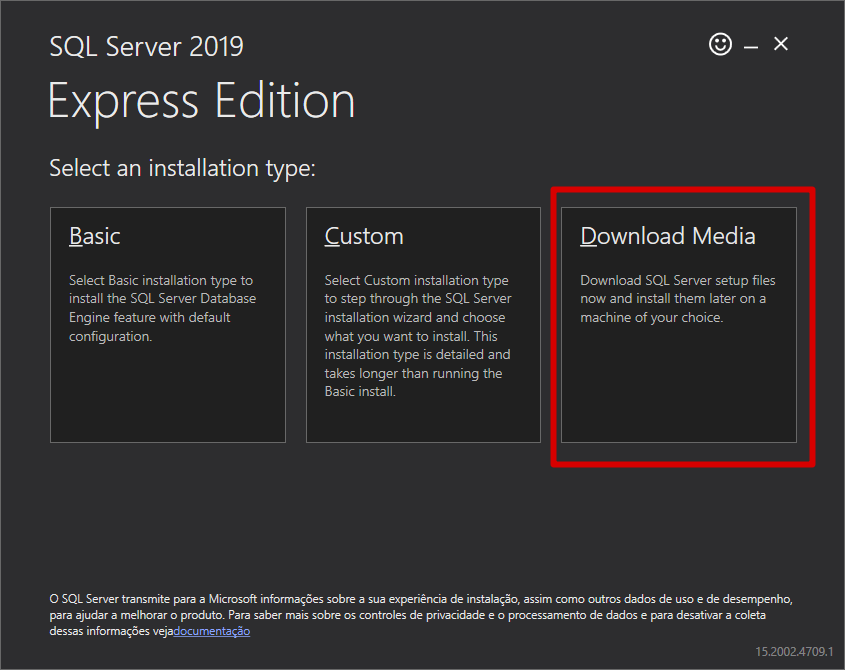
Task: Open the smiley face feedback icon
Action: (x=720, y=44)
